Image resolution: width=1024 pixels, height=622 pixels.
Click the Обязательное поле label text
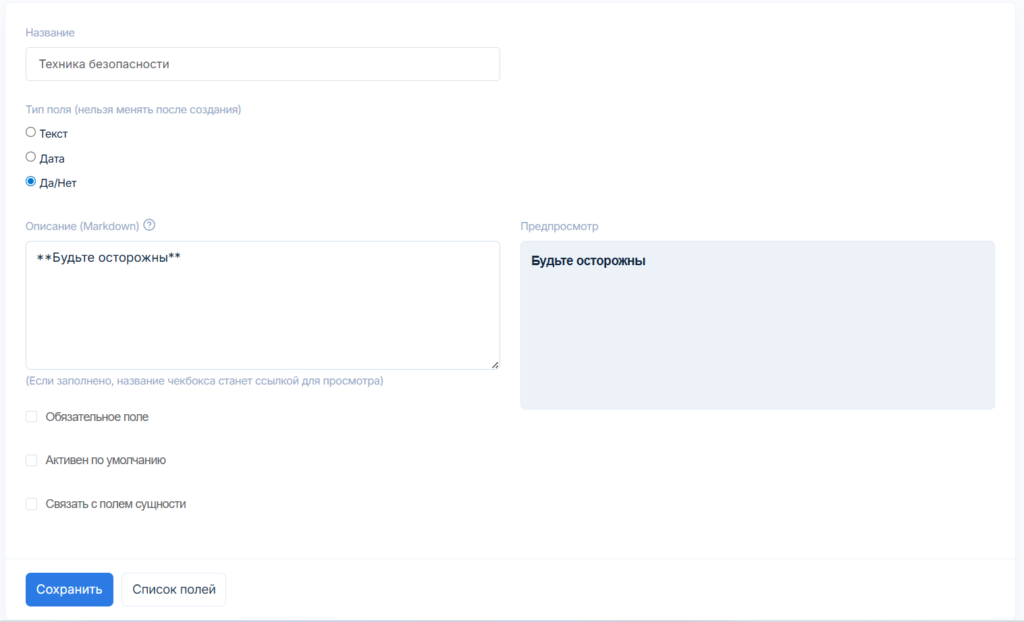[x=97, y=417]
